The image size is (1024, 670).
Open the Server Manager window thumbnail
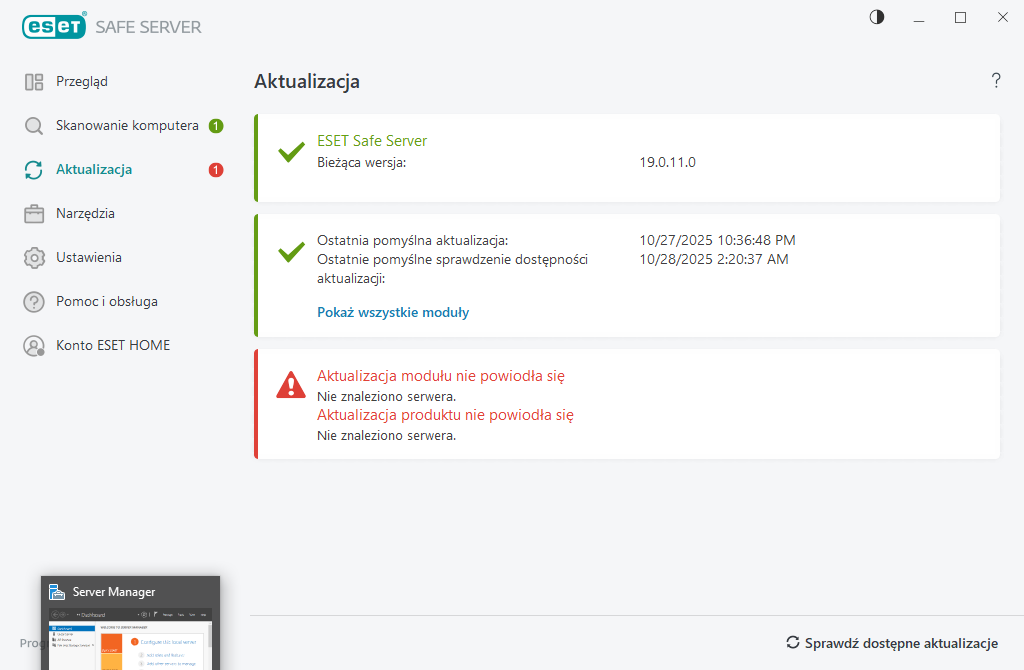[x=130, y=623]
